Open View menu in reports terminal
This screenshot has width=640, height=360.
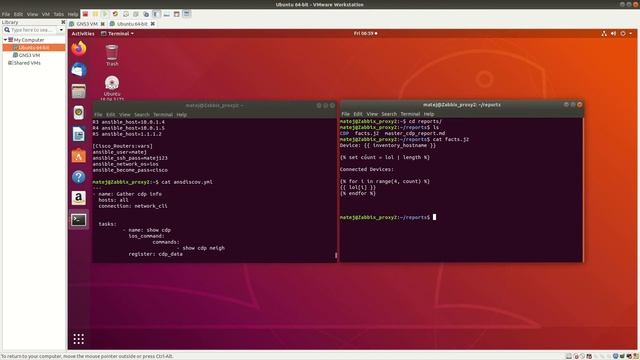(372, 114)
